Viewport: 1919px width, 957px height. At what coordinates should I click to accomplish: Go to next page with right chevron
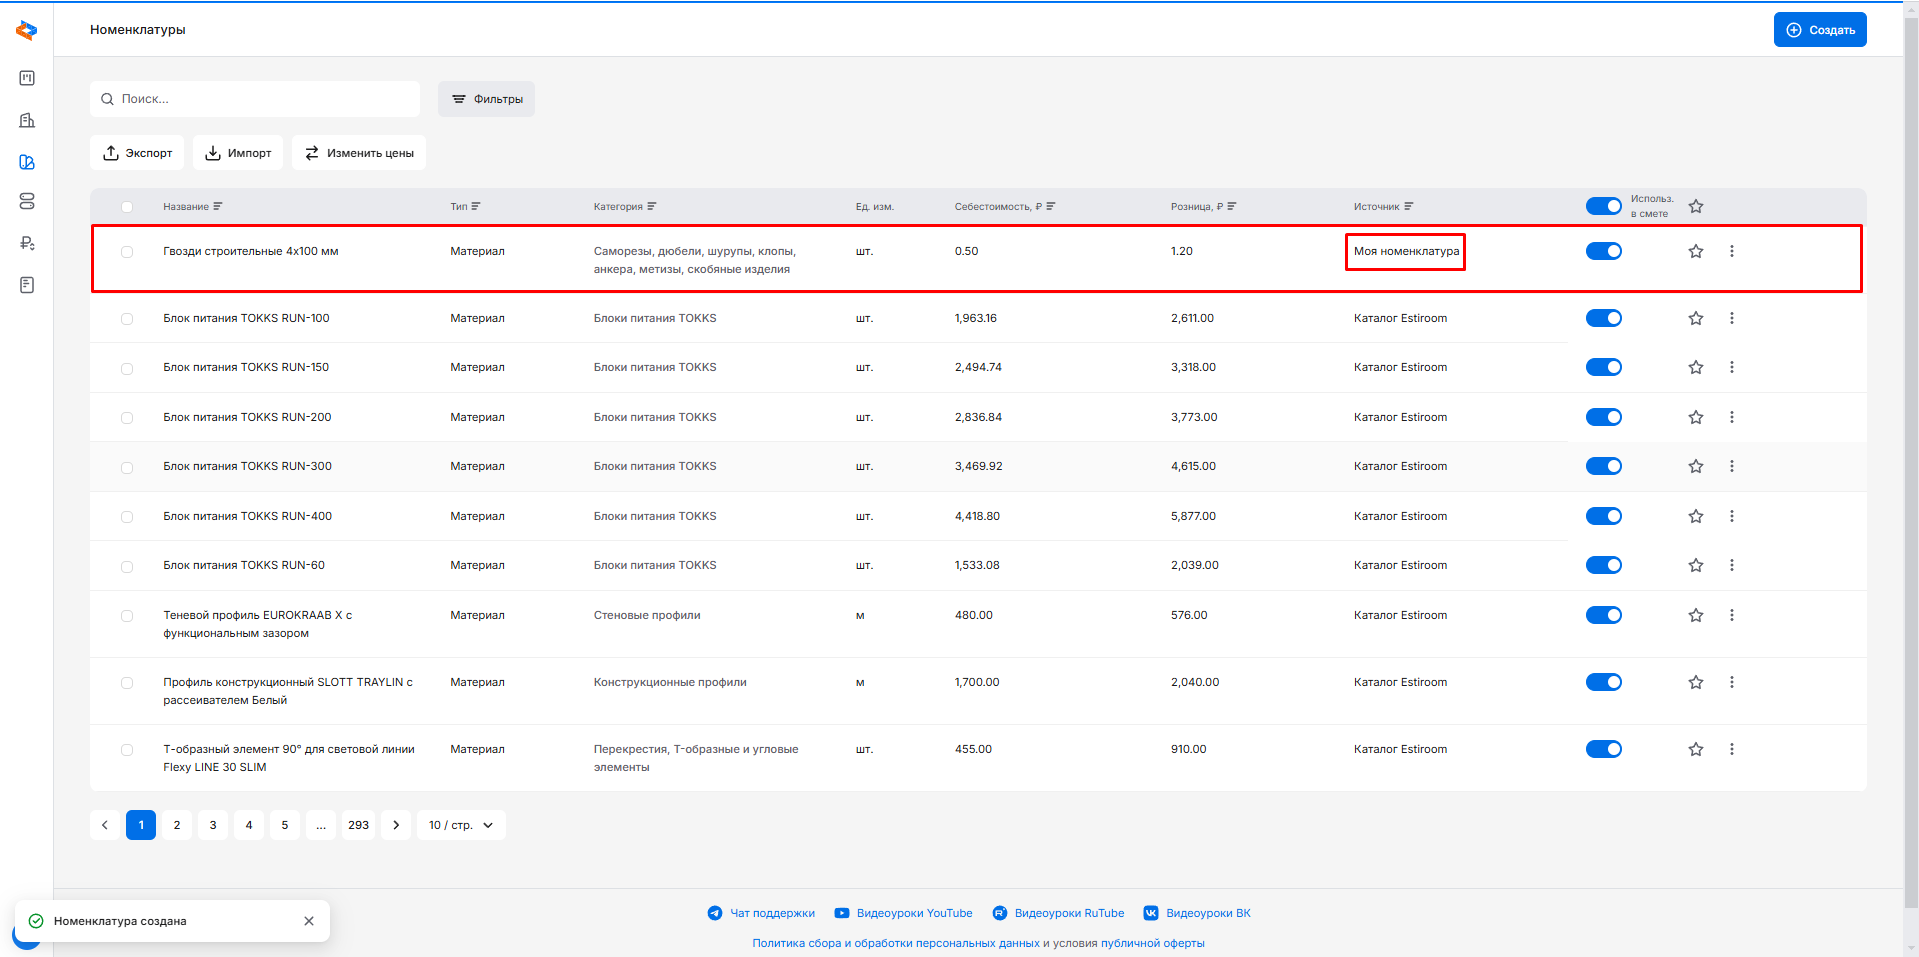[396, 825]
